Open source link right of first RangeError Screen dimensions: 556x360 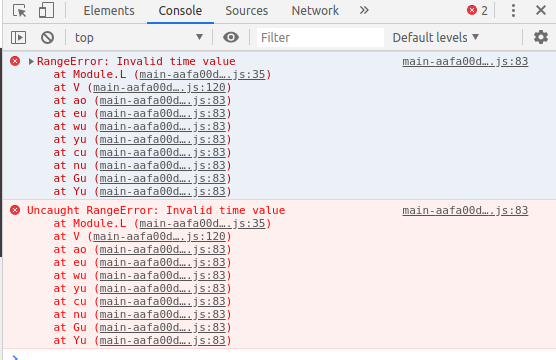(465, 61)
